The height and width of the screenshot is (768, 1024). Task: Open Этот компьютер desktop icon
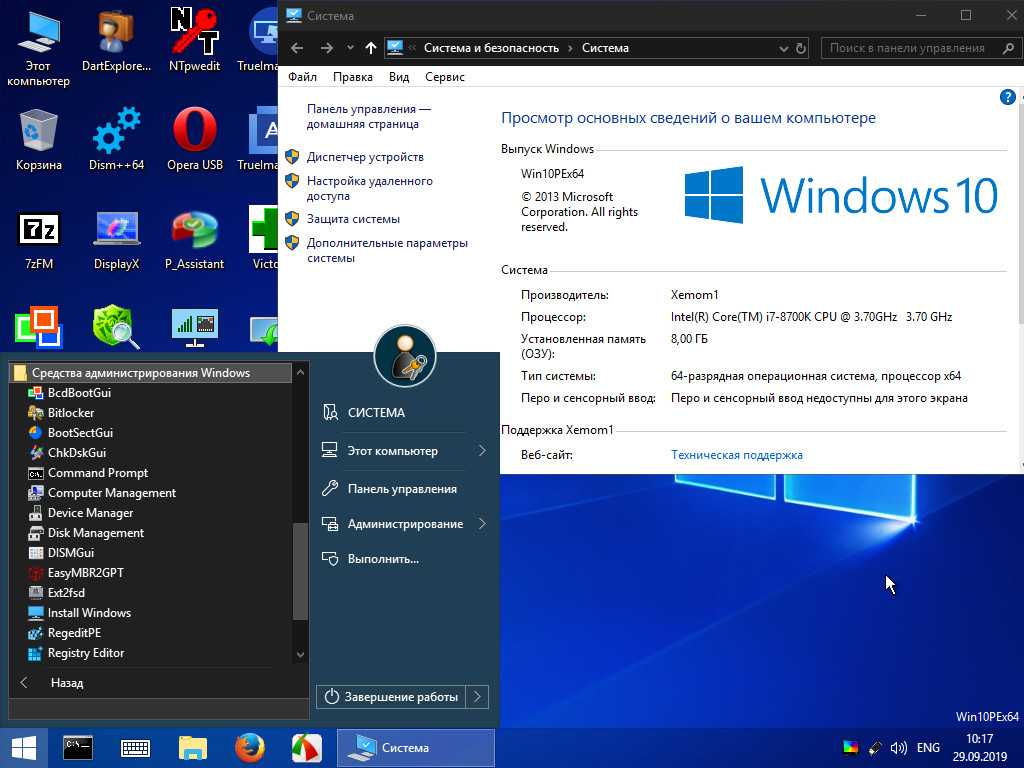pyautogui.click(x=38, y=48)
